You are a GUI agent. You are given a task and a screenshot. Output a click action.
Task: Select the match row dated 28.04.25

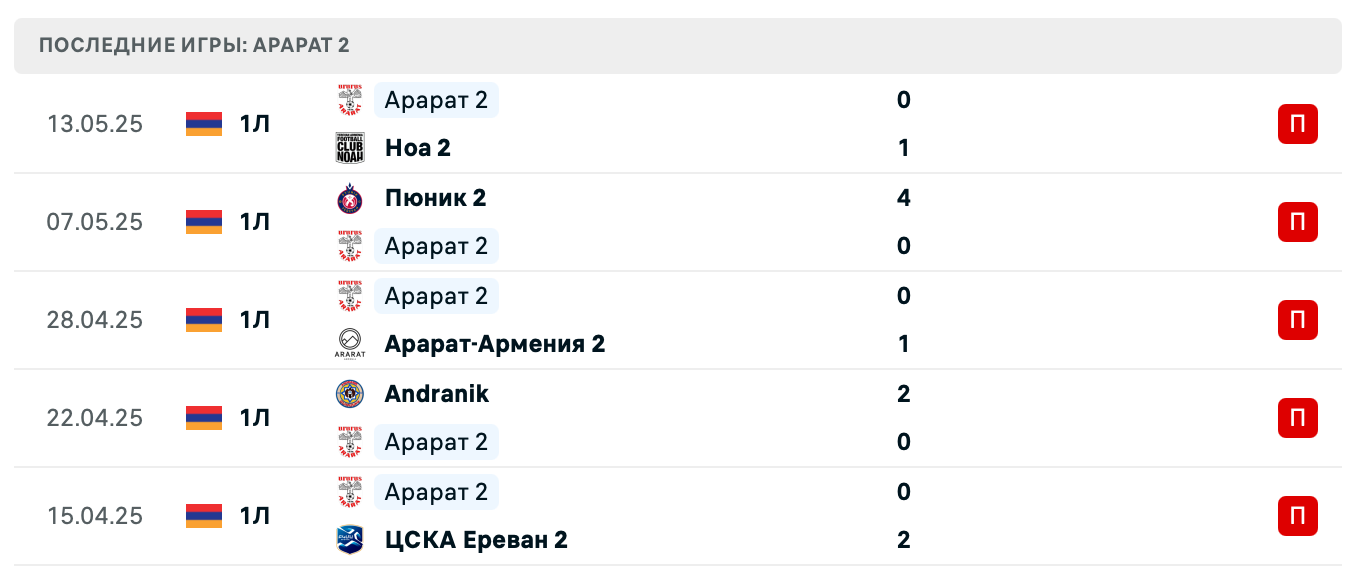tap(678, 320)
